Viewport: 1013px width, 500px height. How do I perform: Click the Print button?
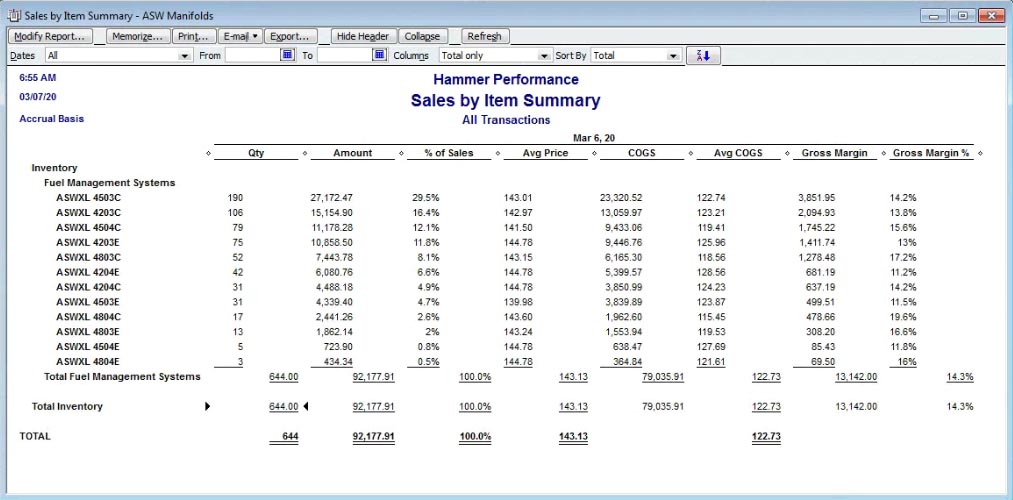[192, 36]
